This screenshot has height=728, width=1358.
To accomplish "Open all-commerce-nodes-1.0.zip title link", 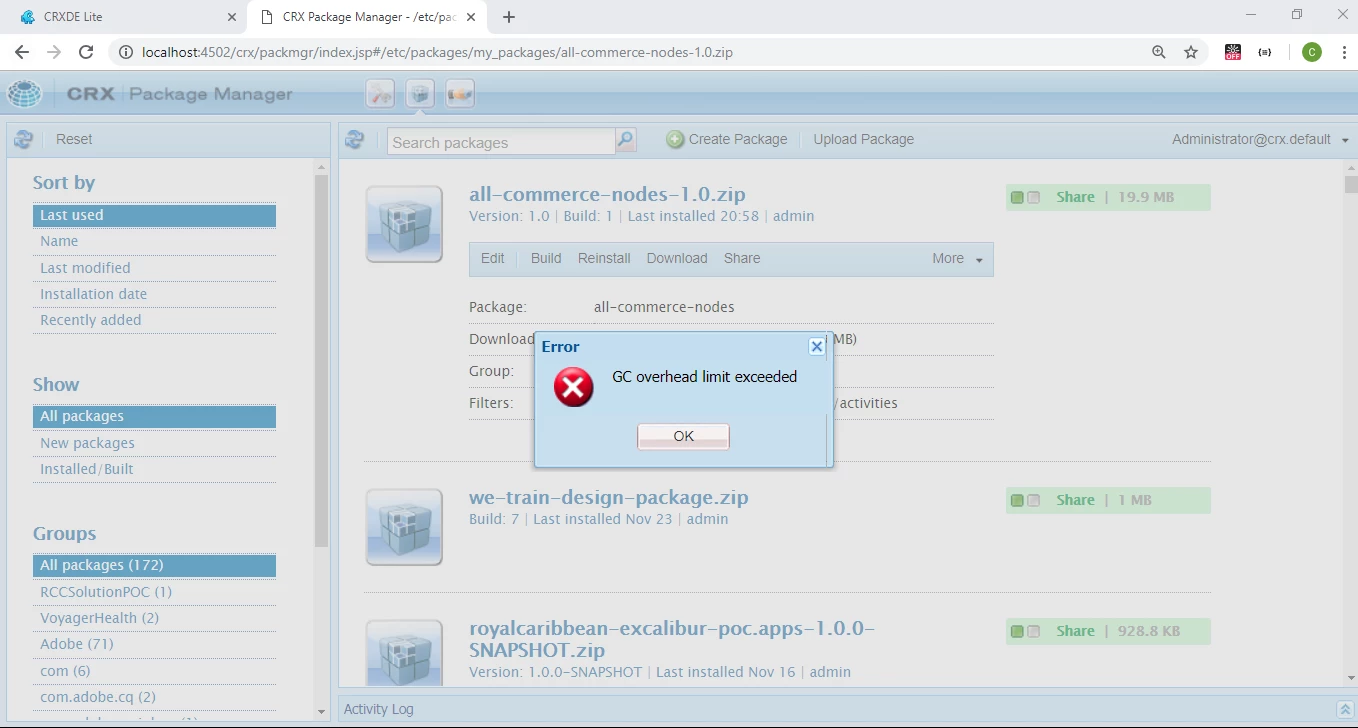I will coord(607,194).
